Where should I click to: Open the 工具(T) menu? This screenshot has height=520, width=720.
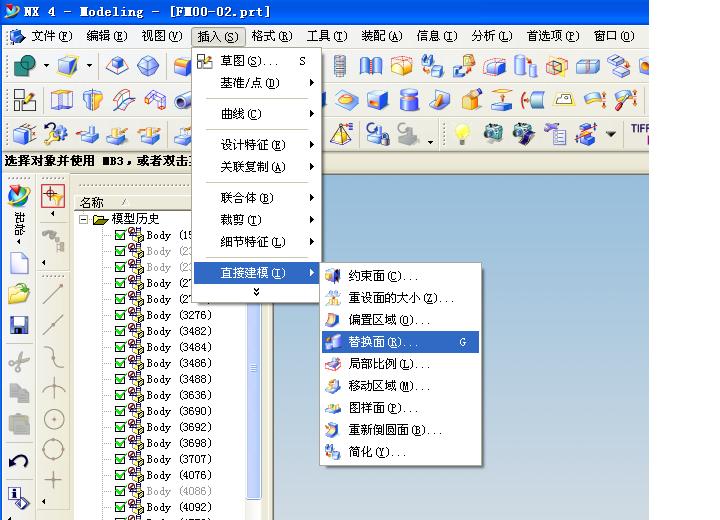tap(327, 36)
